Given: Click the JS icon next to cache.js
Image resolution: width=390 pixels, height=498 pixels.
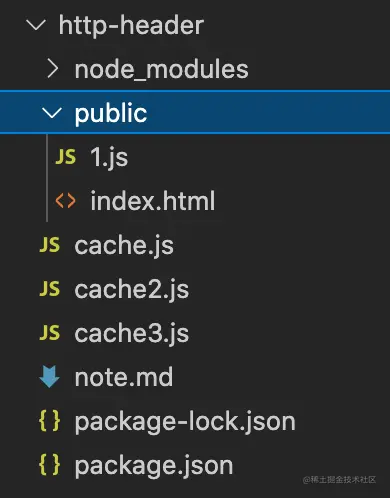Looking at the screenshot, I should pyautogui.click(x=50, y=245).
